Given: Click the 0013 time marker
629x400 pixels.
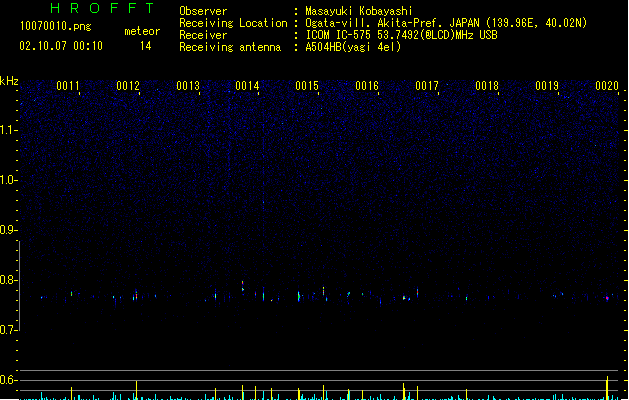Looking at the screenshot, I should [x=188, y=86].
